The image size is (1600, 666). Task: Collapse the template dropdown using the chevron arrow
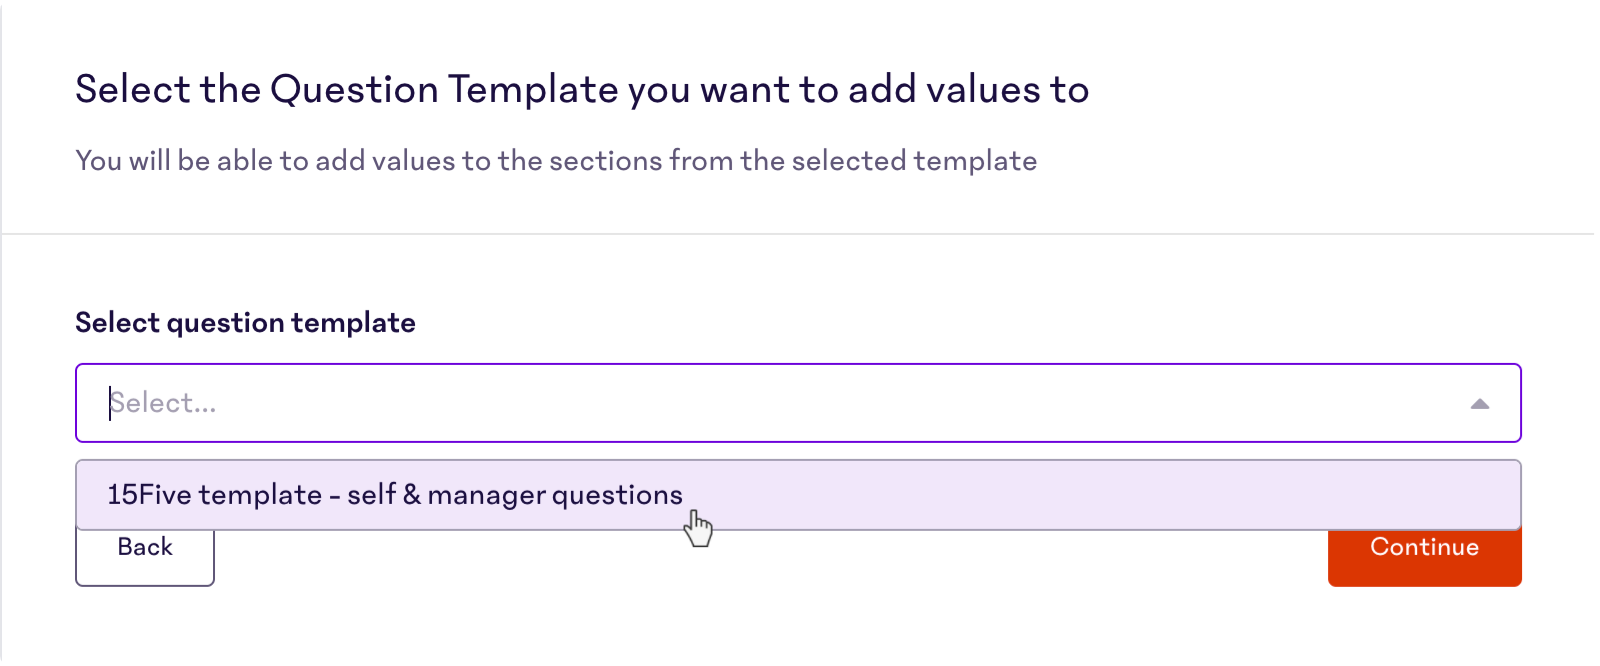point(1481,403)
